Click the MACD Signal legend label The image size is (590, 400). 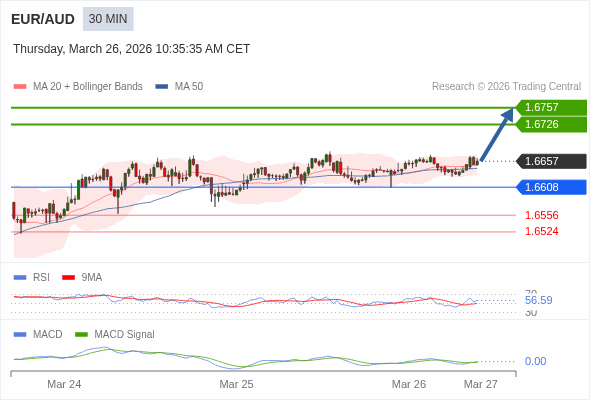125,334
